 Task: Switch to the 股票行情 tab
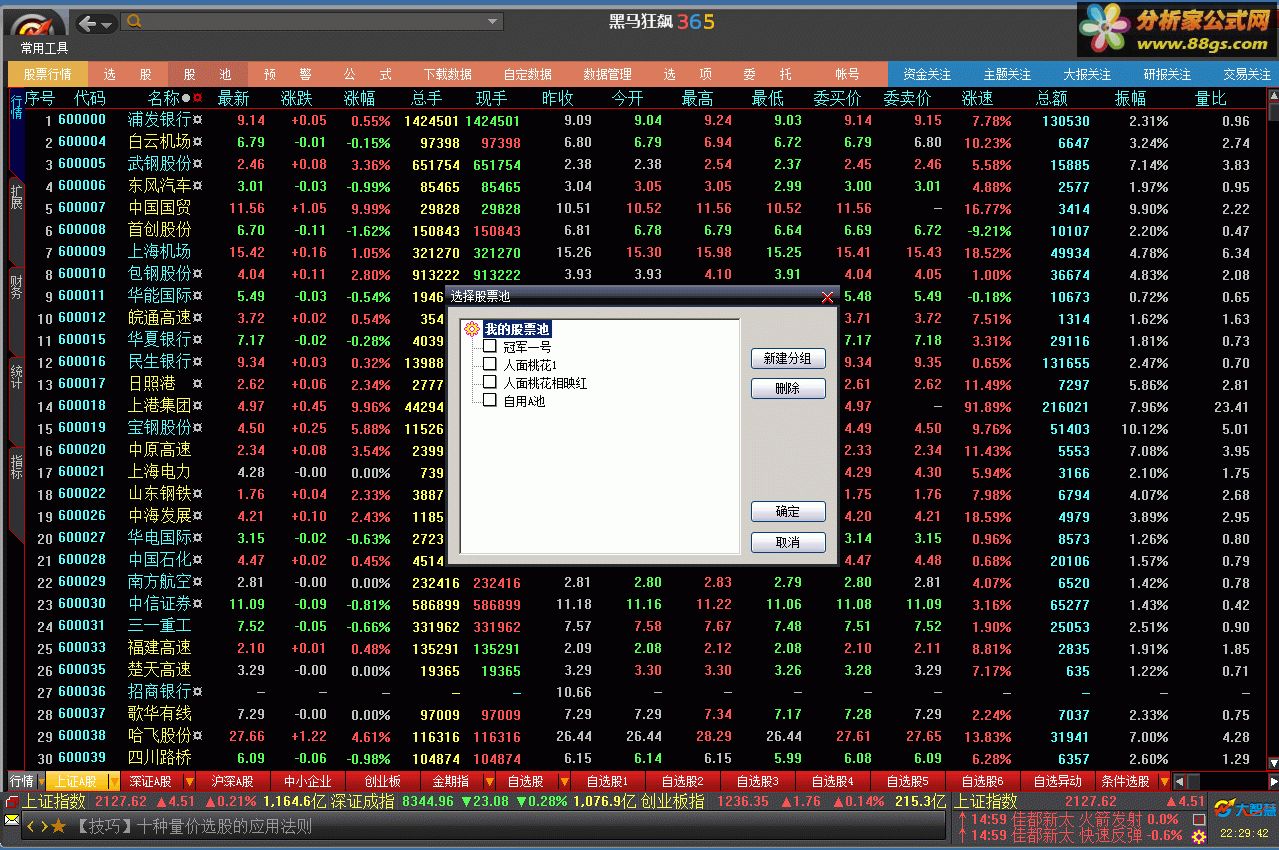pos(48,74)
